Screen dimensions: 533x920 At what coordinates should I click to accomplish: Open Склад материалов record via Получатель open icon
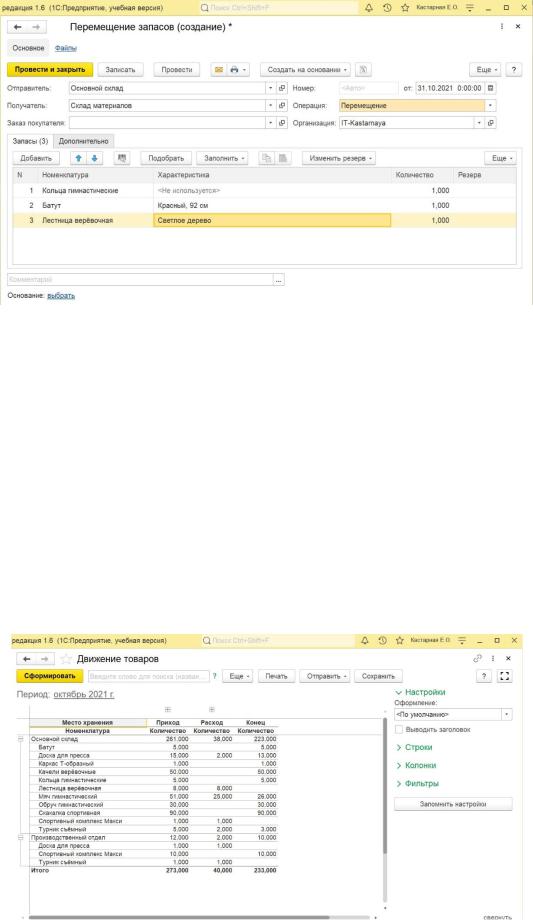coord(282,106)
